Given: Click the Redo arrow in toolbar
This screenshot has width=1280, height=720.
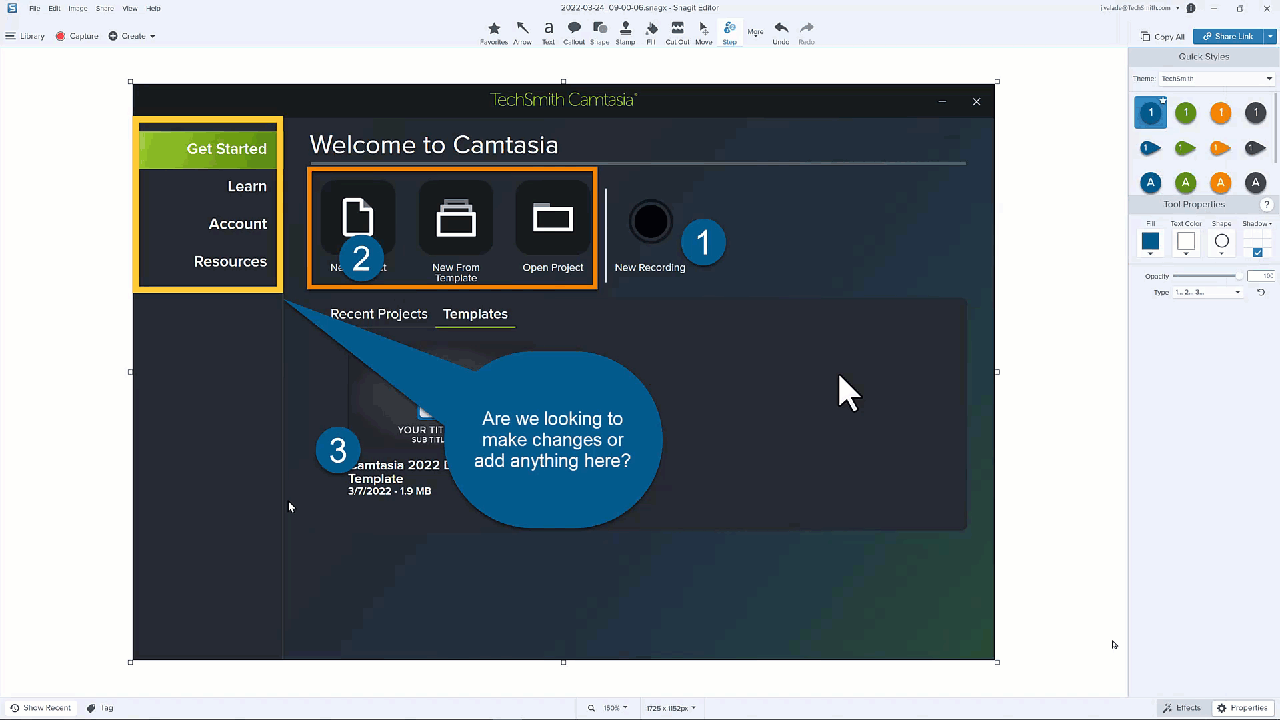Looking at the screenshot, I should pos(806,33).
